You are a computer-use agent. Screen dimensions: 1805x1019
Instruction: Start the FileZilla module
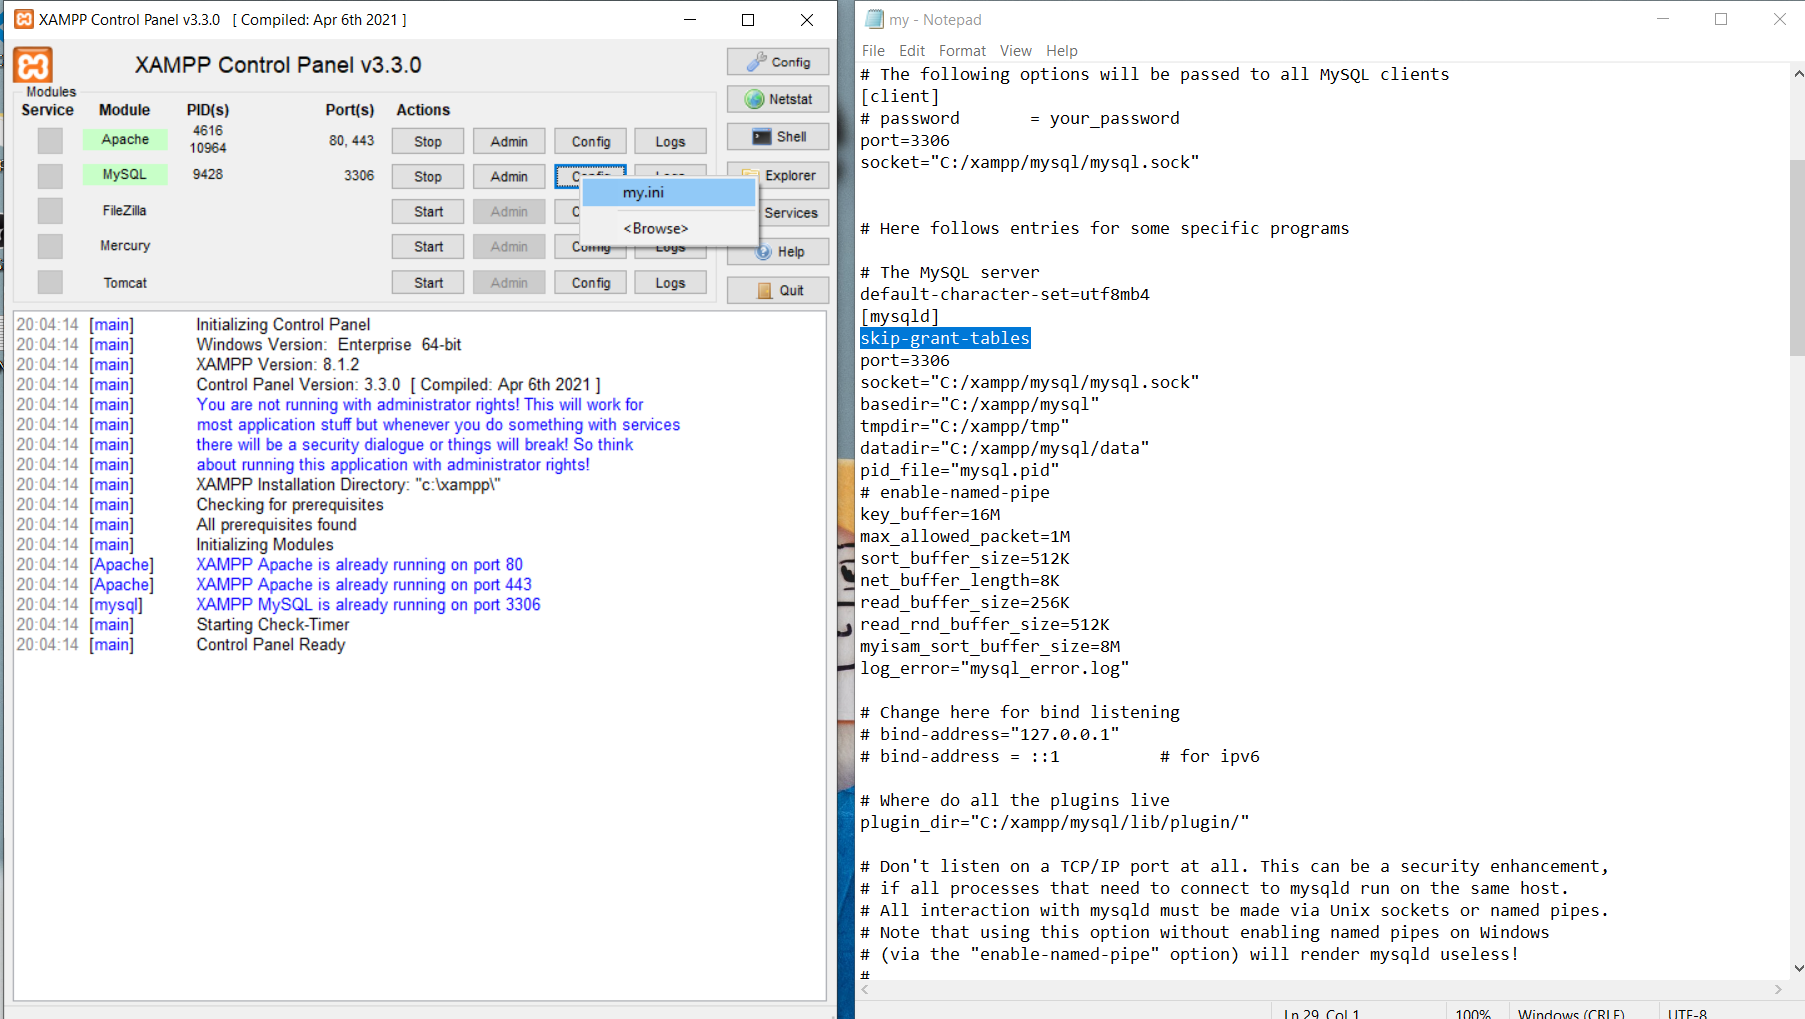pos(428,212)
